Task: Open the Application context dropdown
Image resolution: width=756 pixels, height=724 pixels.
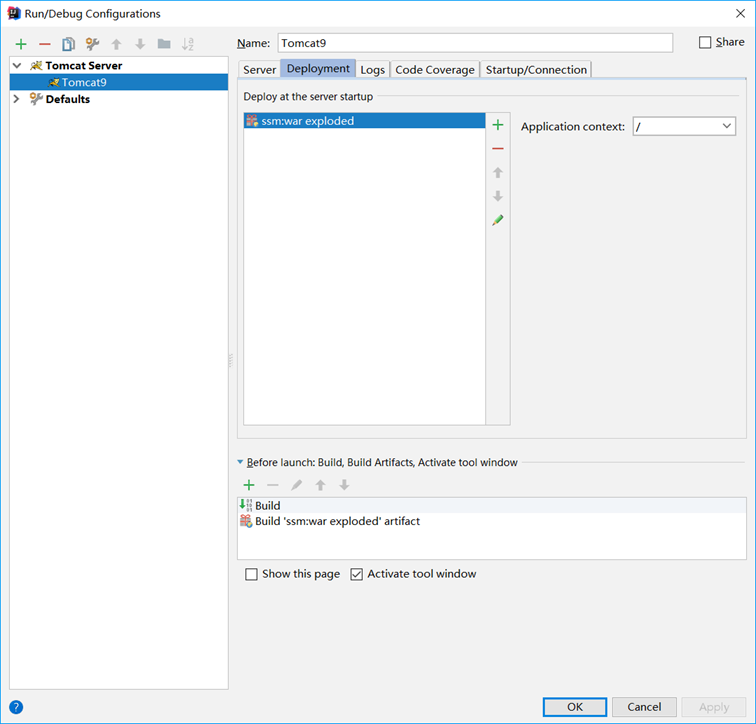Action: (x=727, y=126)
